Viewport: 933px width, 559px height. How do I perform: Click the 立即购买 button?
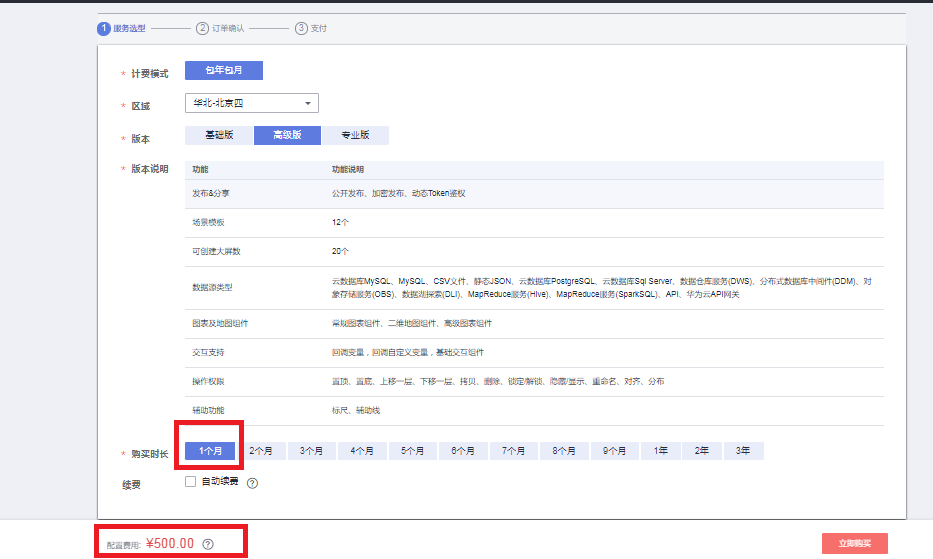[855, 544]
